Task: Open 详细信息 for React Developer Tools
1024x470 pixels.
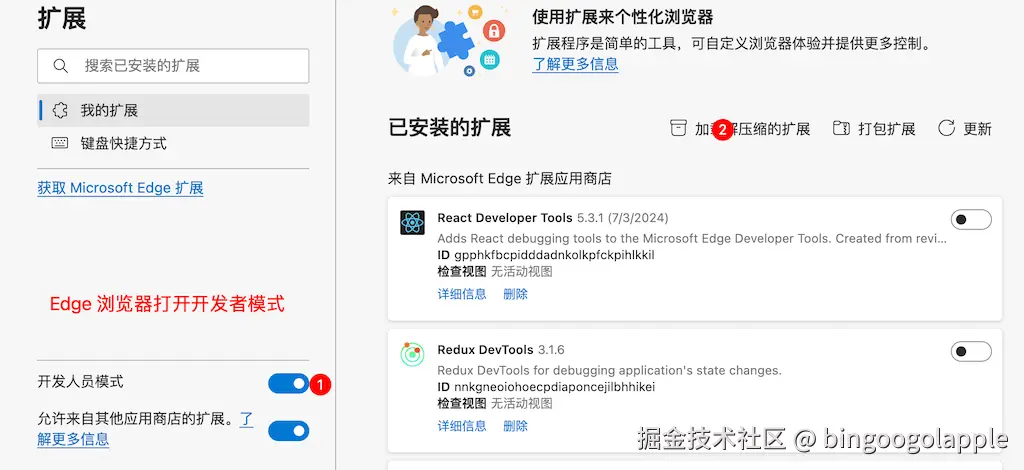Action: [462, 294]
